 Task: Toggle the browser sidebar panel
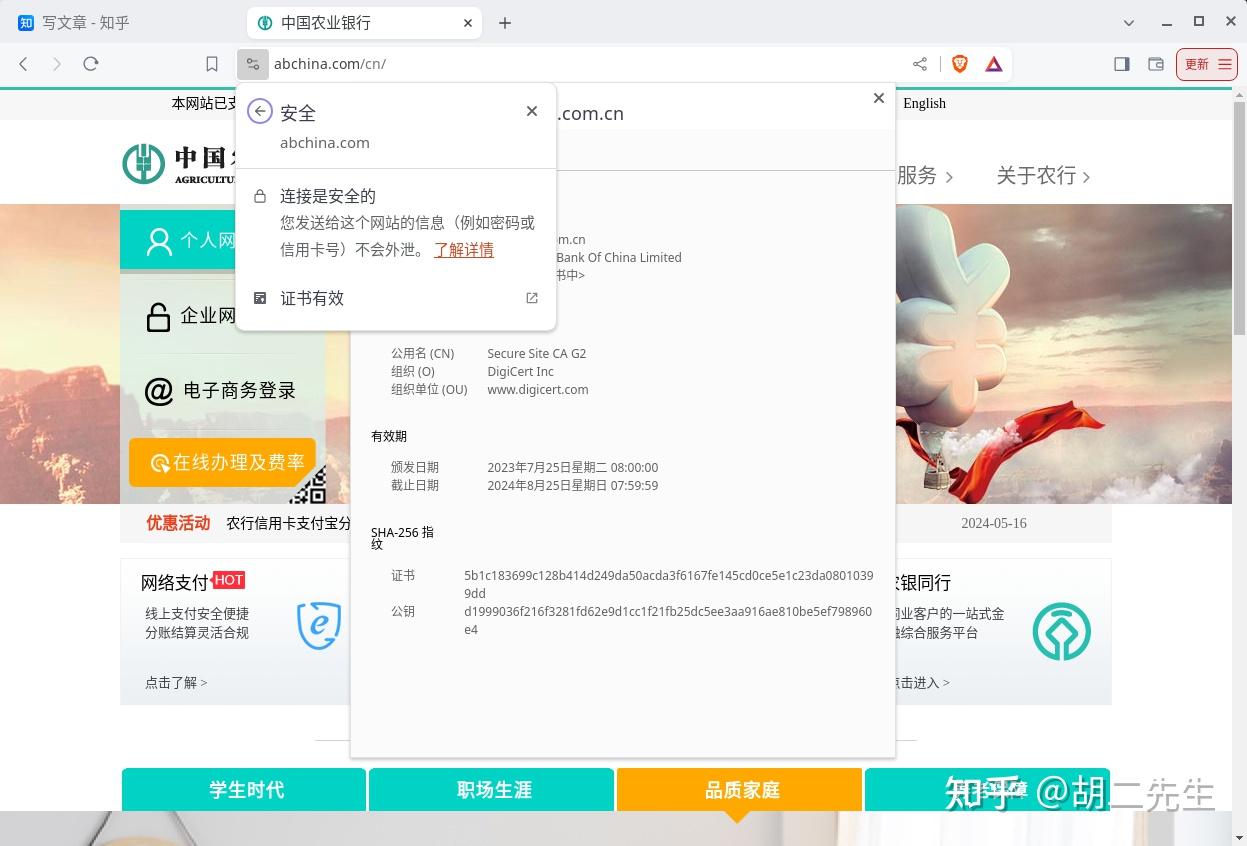click(x=1121, y=63)
